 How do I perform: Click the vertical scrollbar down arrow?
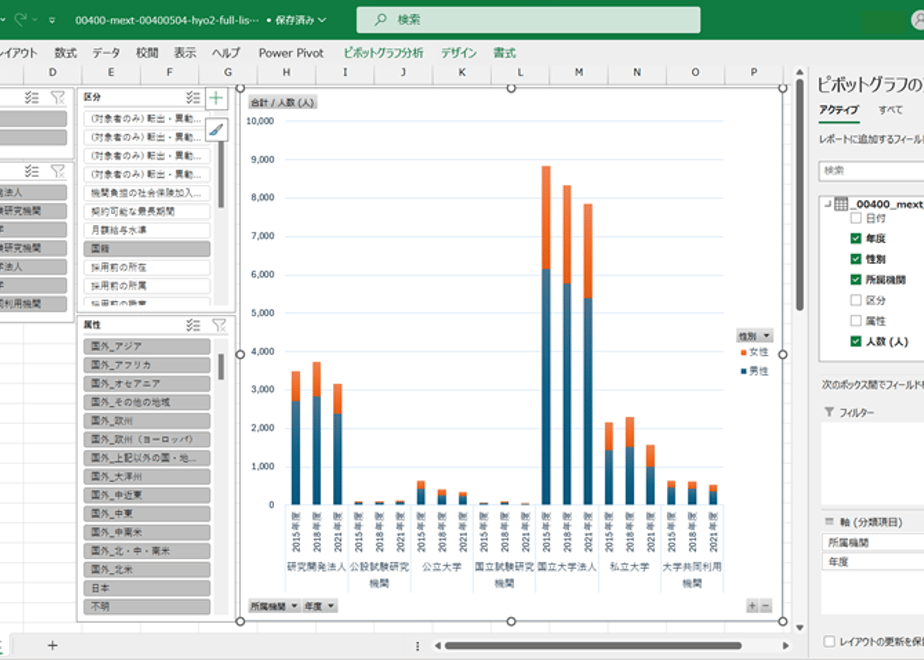click(800, 628)
